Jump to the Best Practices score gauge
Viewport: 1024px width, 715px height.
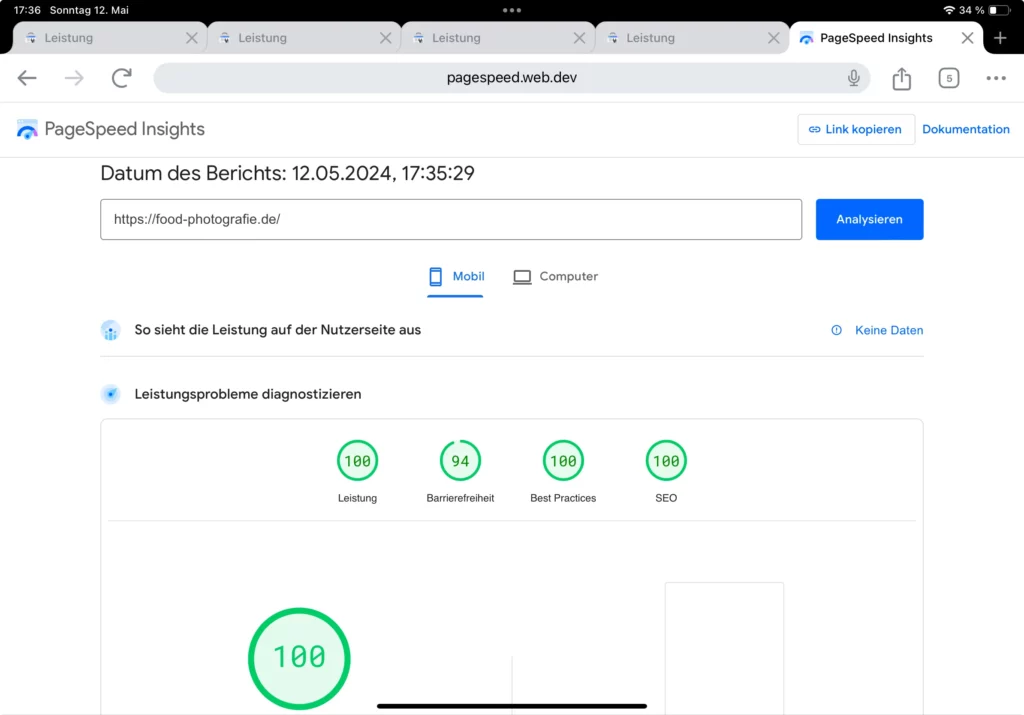[563, 461]
